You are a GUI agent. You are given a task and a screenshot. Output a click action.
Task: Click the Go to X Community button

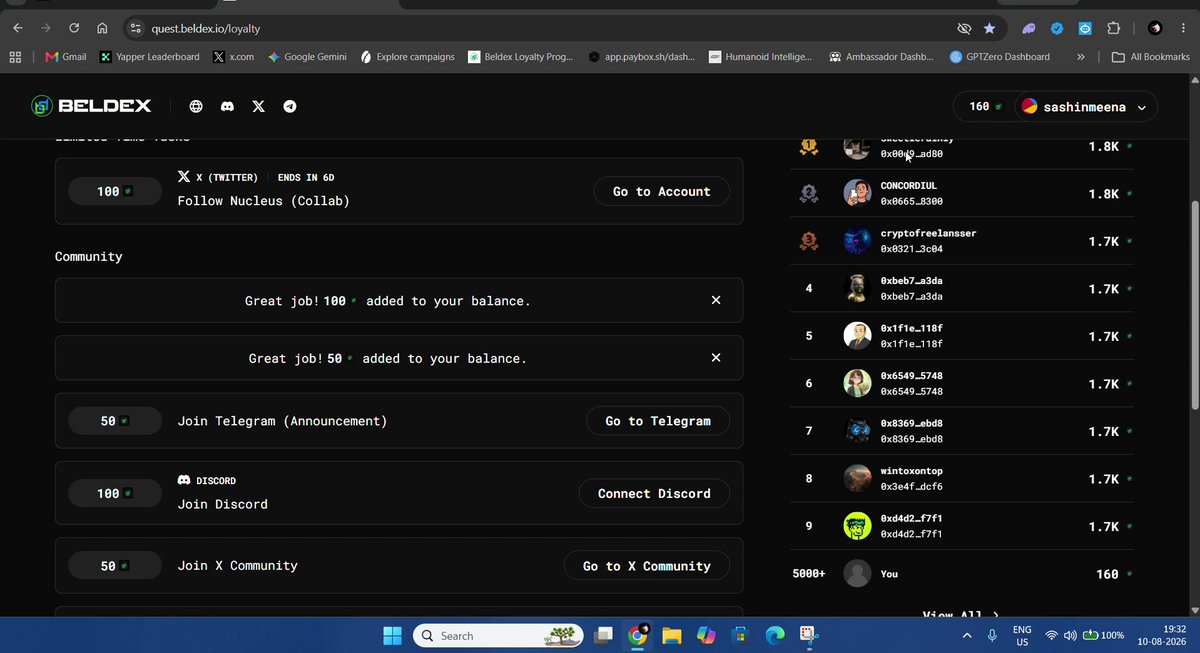647,566
